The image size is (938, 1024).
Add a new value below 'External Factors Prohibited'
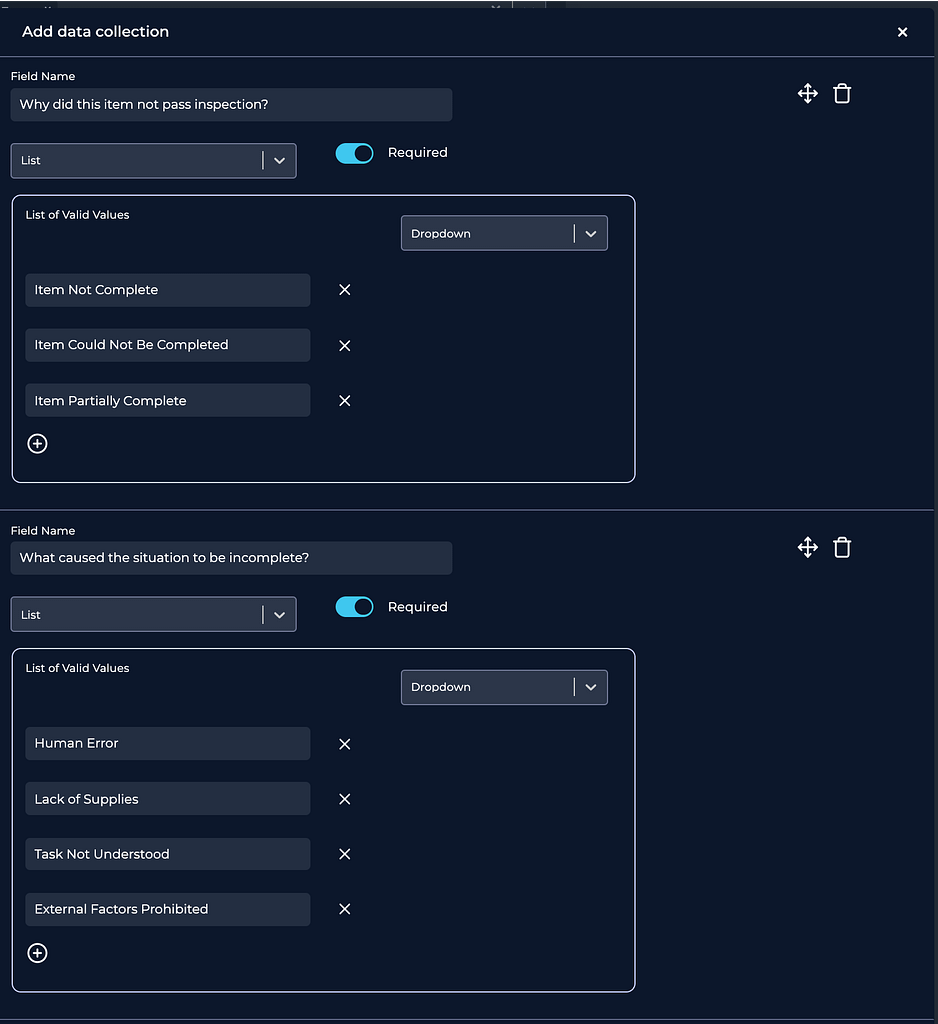(37, 953)
